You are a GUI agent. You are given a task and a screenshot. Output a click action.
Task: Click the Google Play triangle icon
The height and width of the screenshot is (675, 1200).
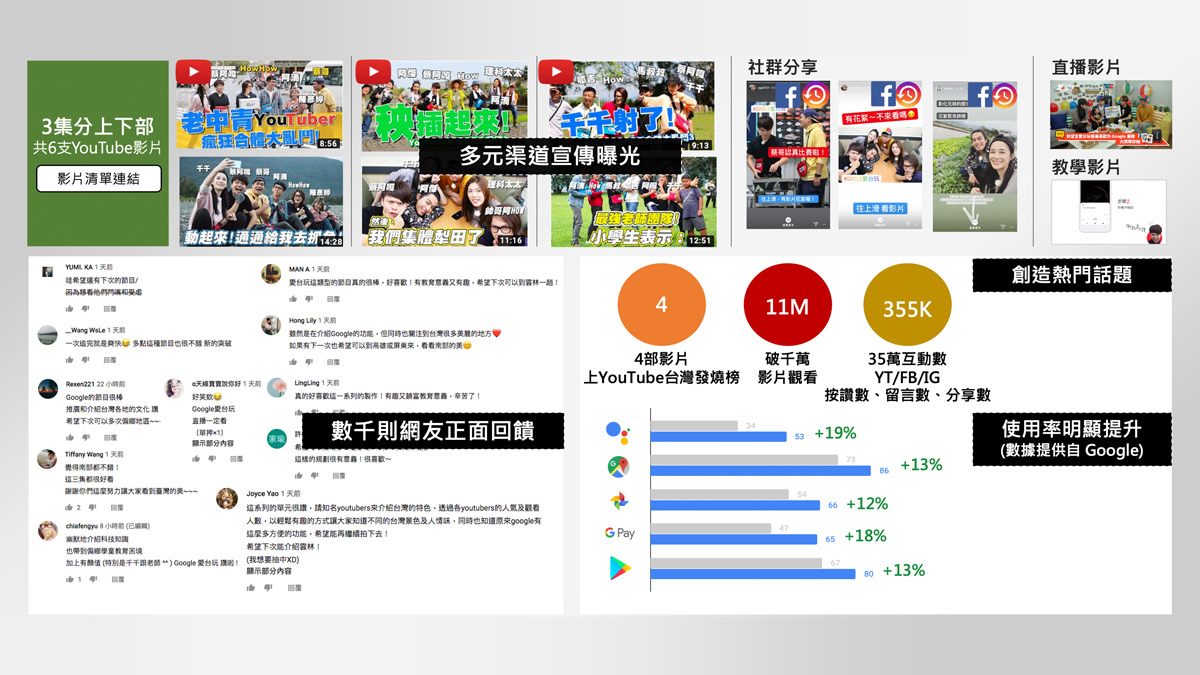click(x=619, y=569)
